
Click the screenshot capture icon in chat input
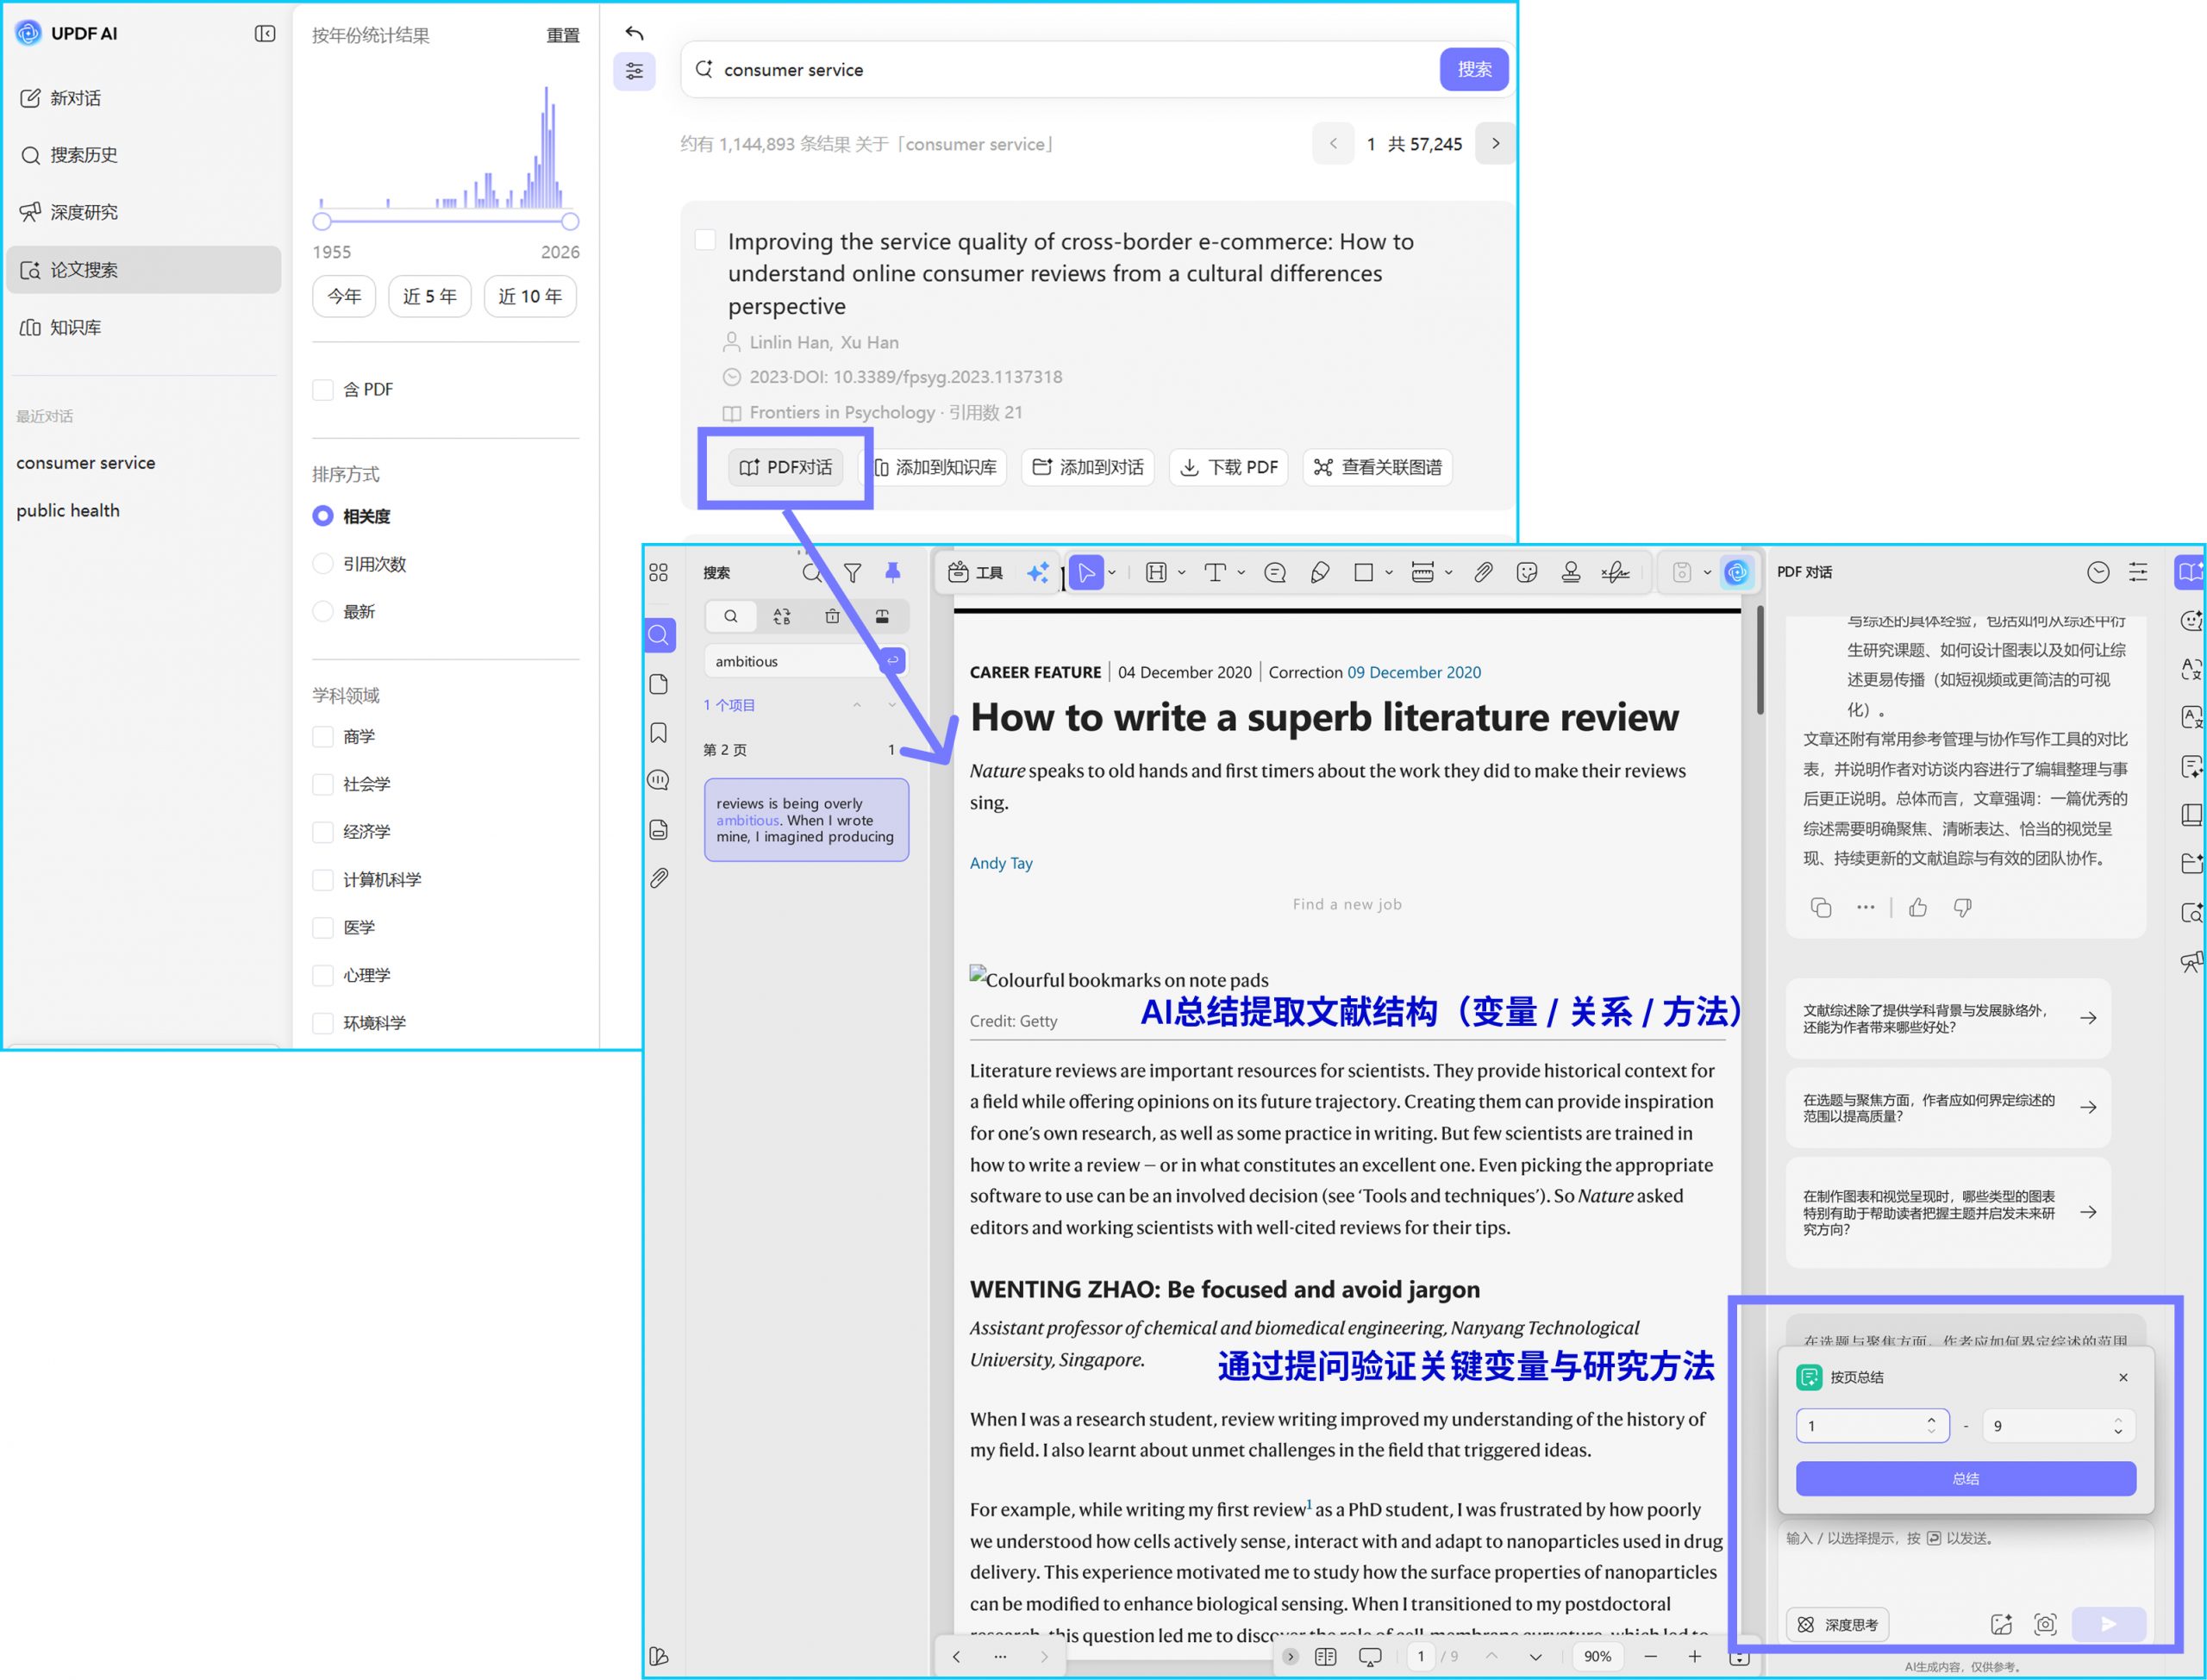click(2045, 1625)
